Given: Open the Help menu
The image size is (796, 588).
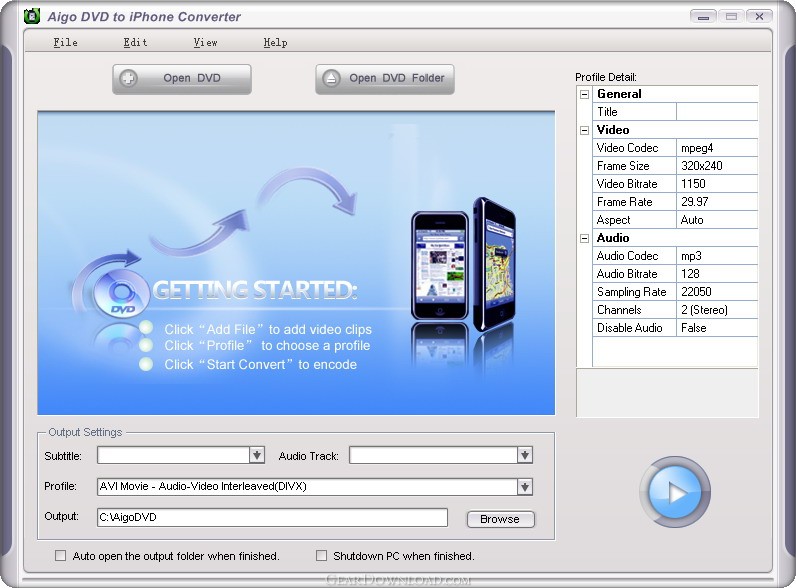Looking at the screenshot, I should click(276, 43).
